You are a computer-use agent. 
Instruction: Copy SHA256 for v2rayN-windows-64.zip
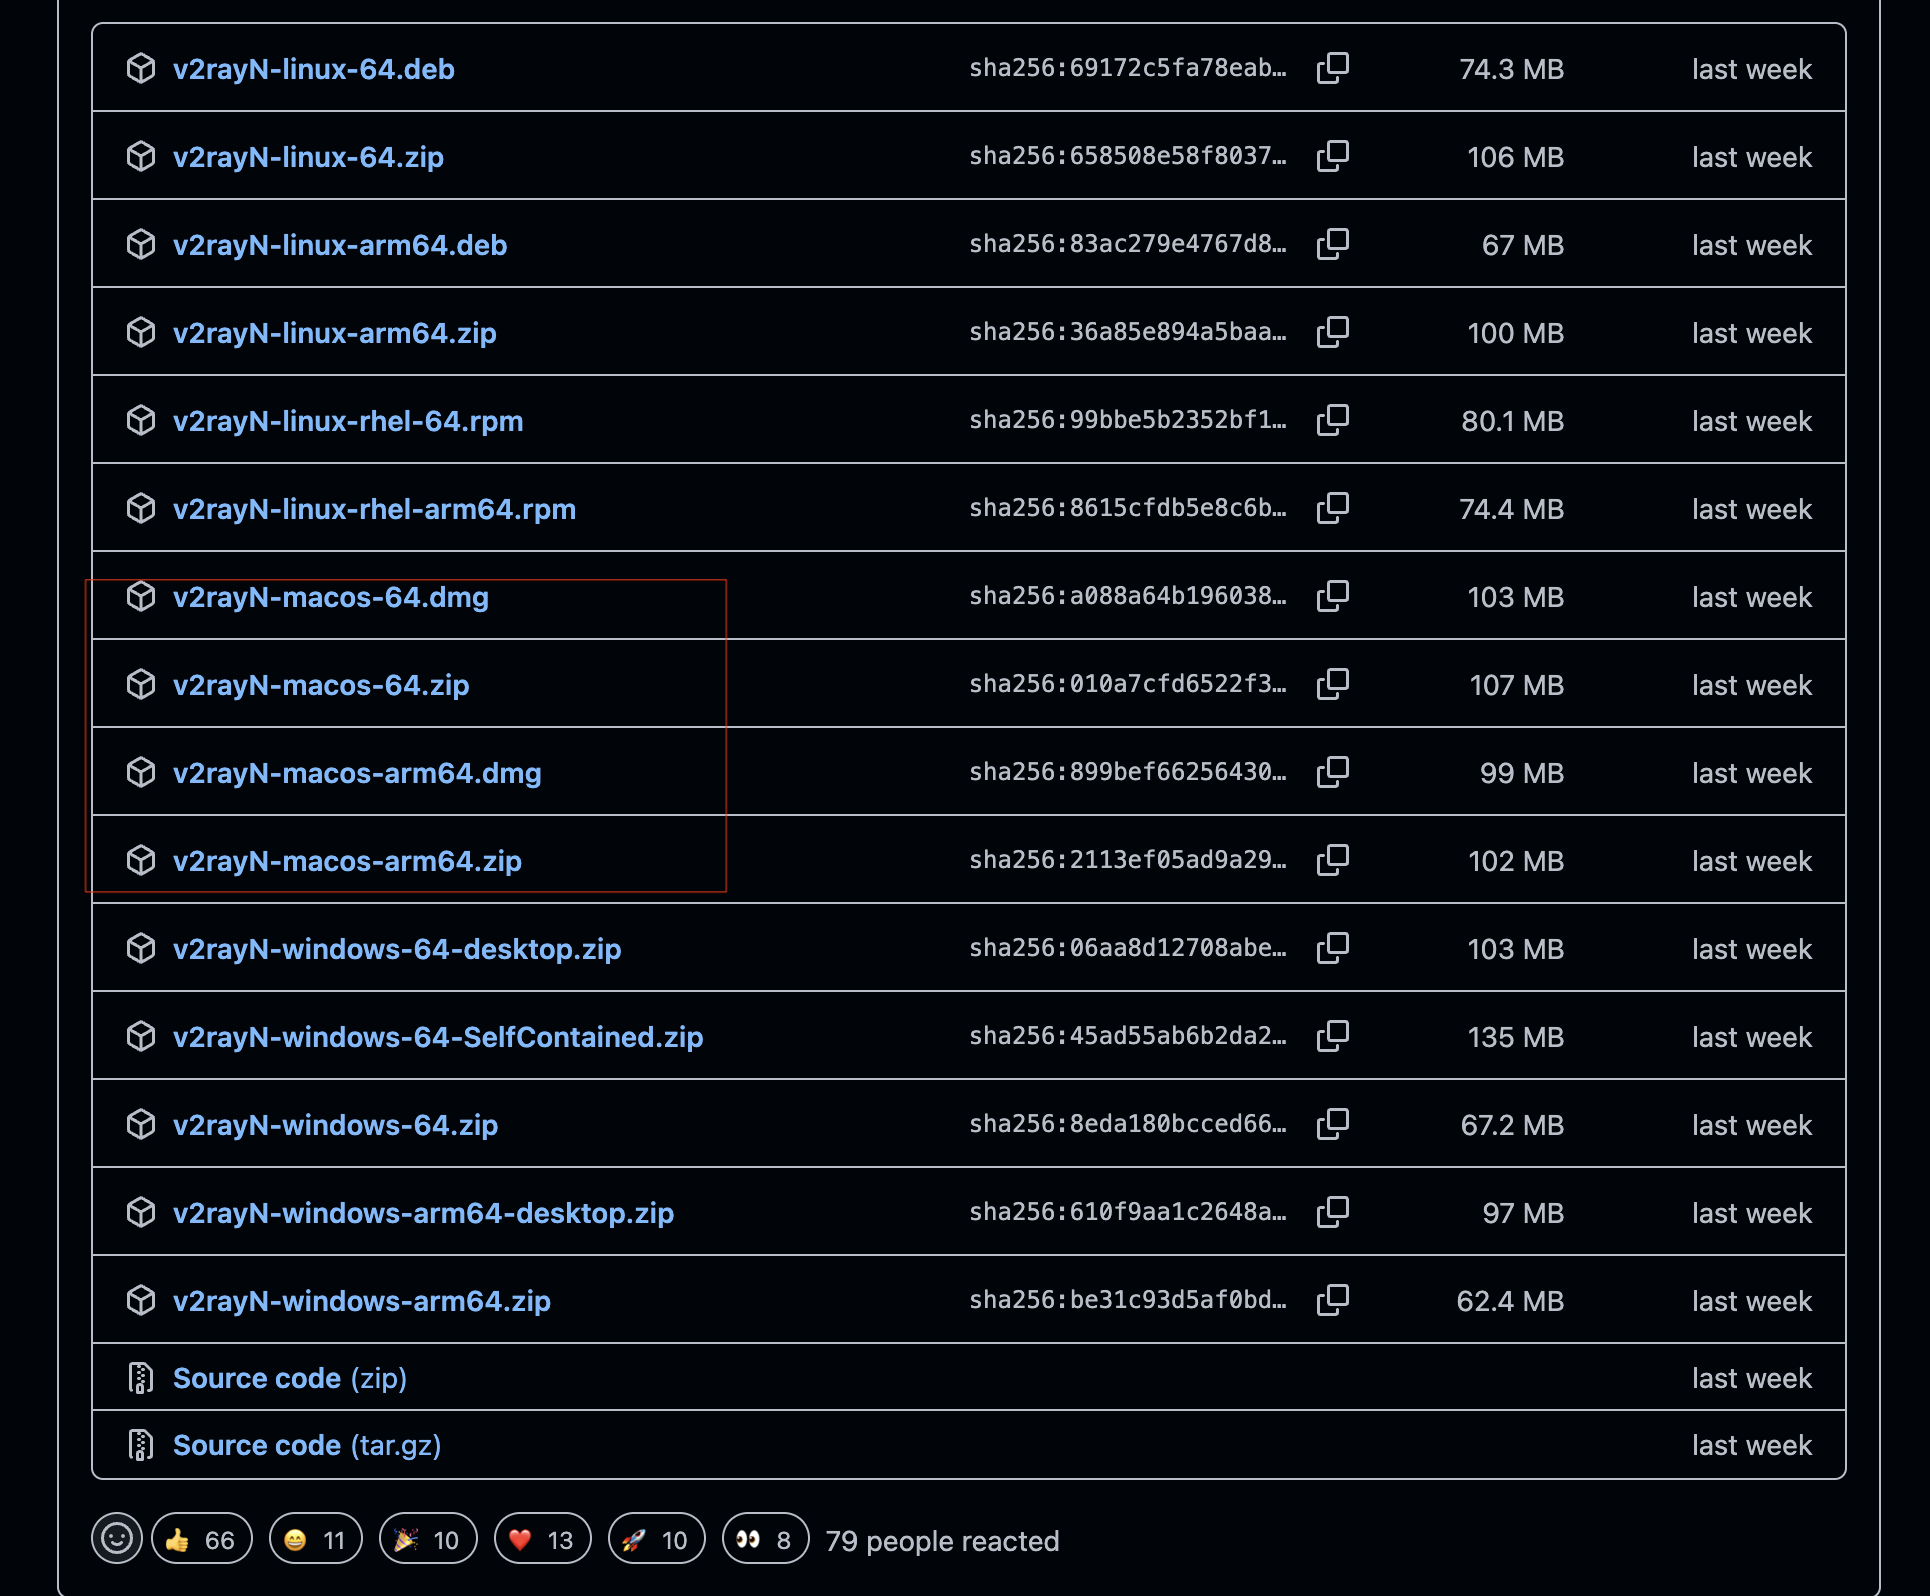[1332, 1124]
